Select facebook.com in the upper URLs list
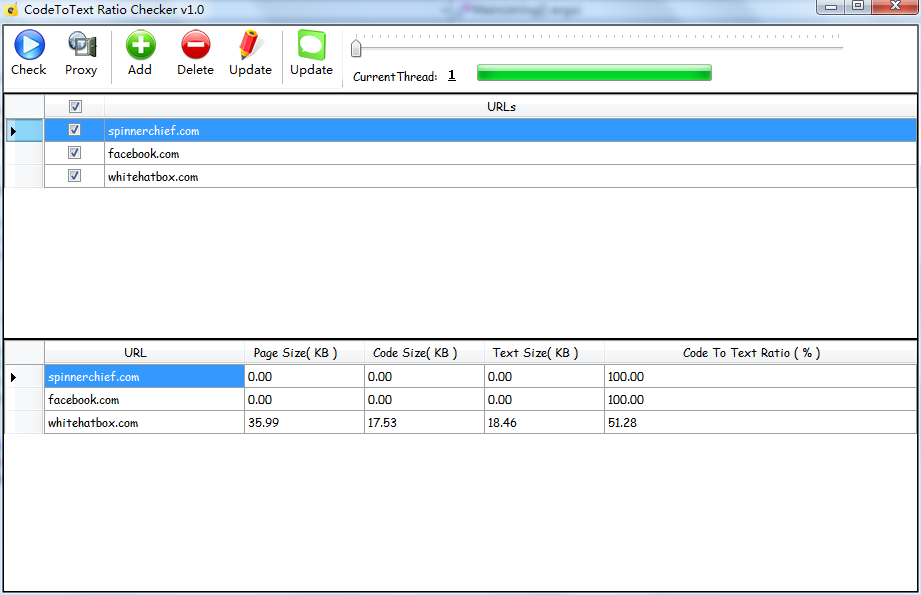The image size is (921, 595). pos(144,154)
